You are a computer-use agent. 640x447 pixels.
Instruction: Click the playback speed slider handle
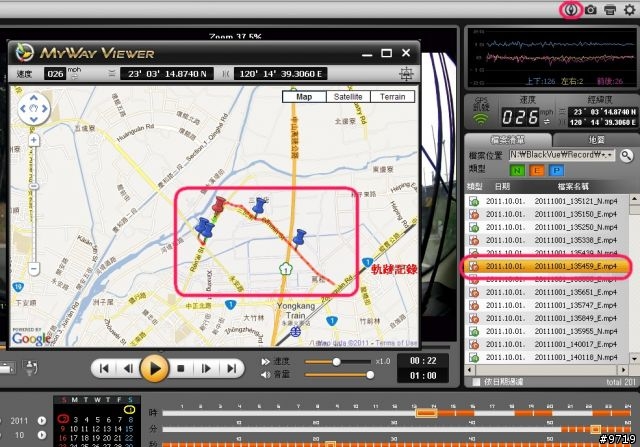click(x=336, y=362)
